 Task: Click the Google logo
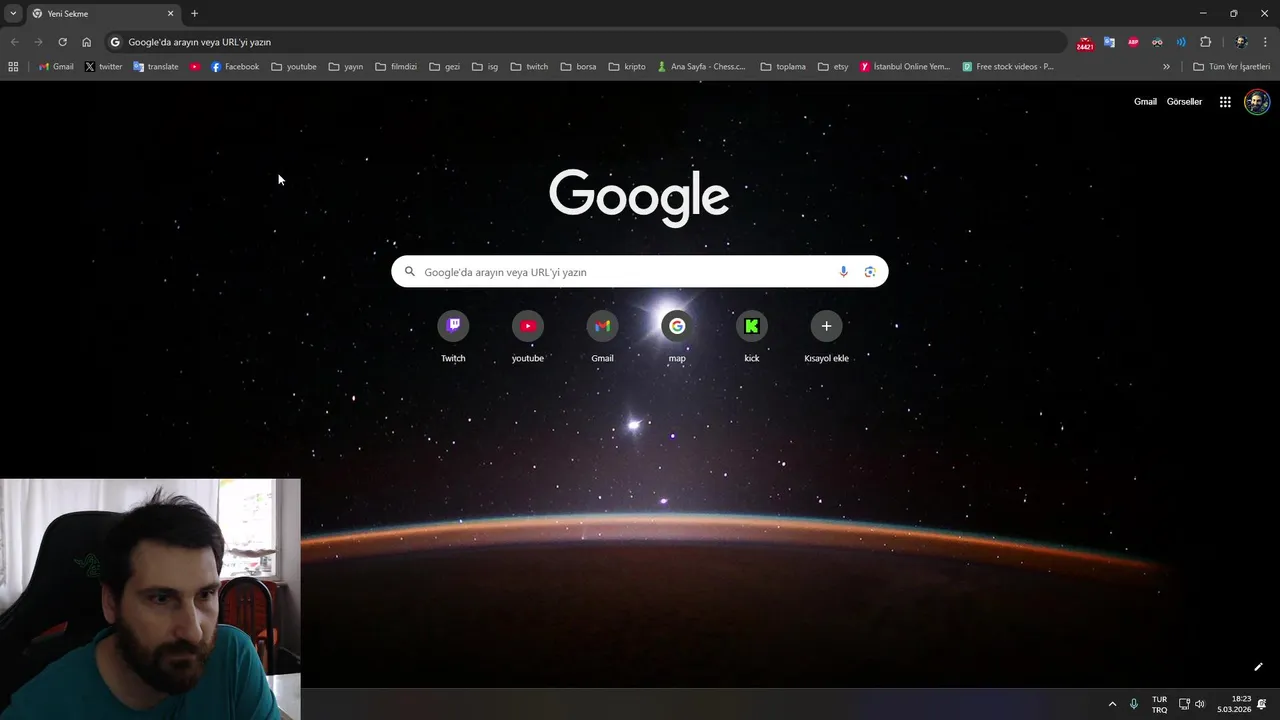[x=639, y=196]
